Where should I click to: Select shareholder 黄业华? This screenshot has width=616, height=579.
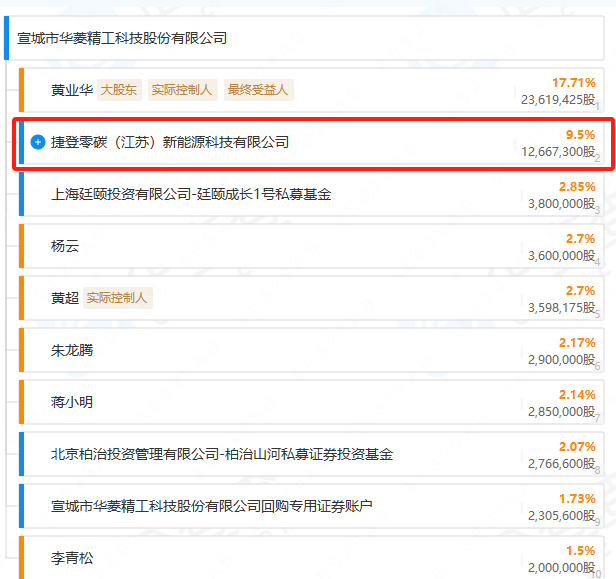(x=72, y=90)
